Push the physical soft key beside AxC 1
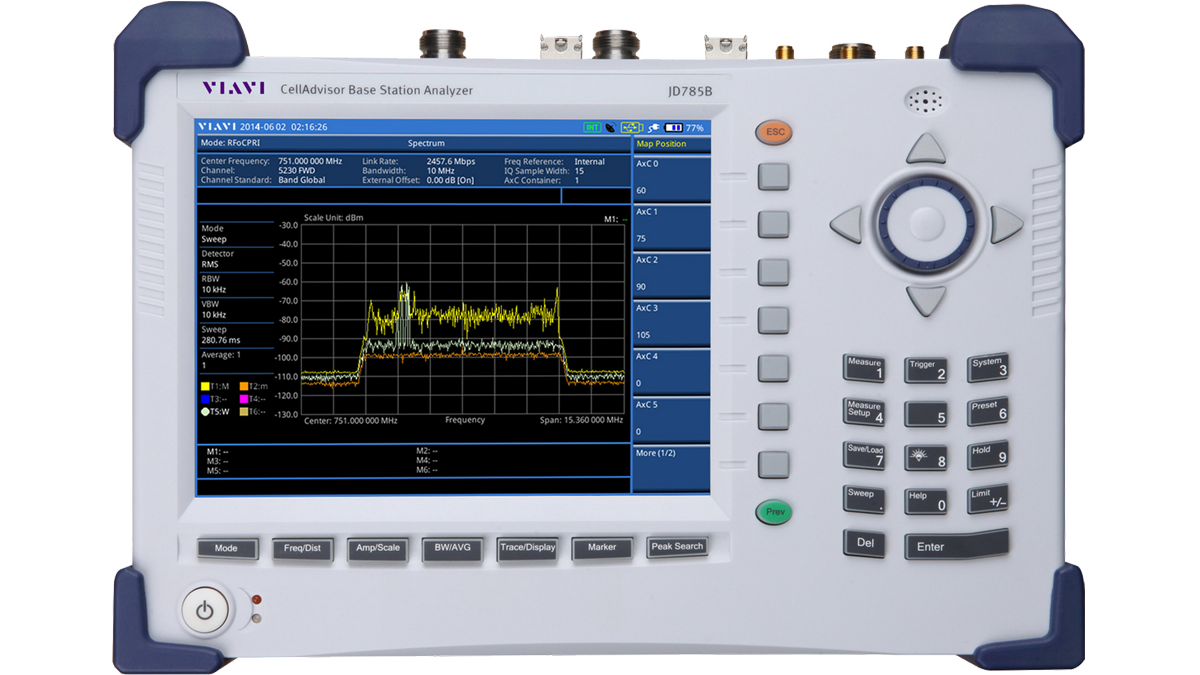This screenshot has height=675, width=1200. (773, 224)
